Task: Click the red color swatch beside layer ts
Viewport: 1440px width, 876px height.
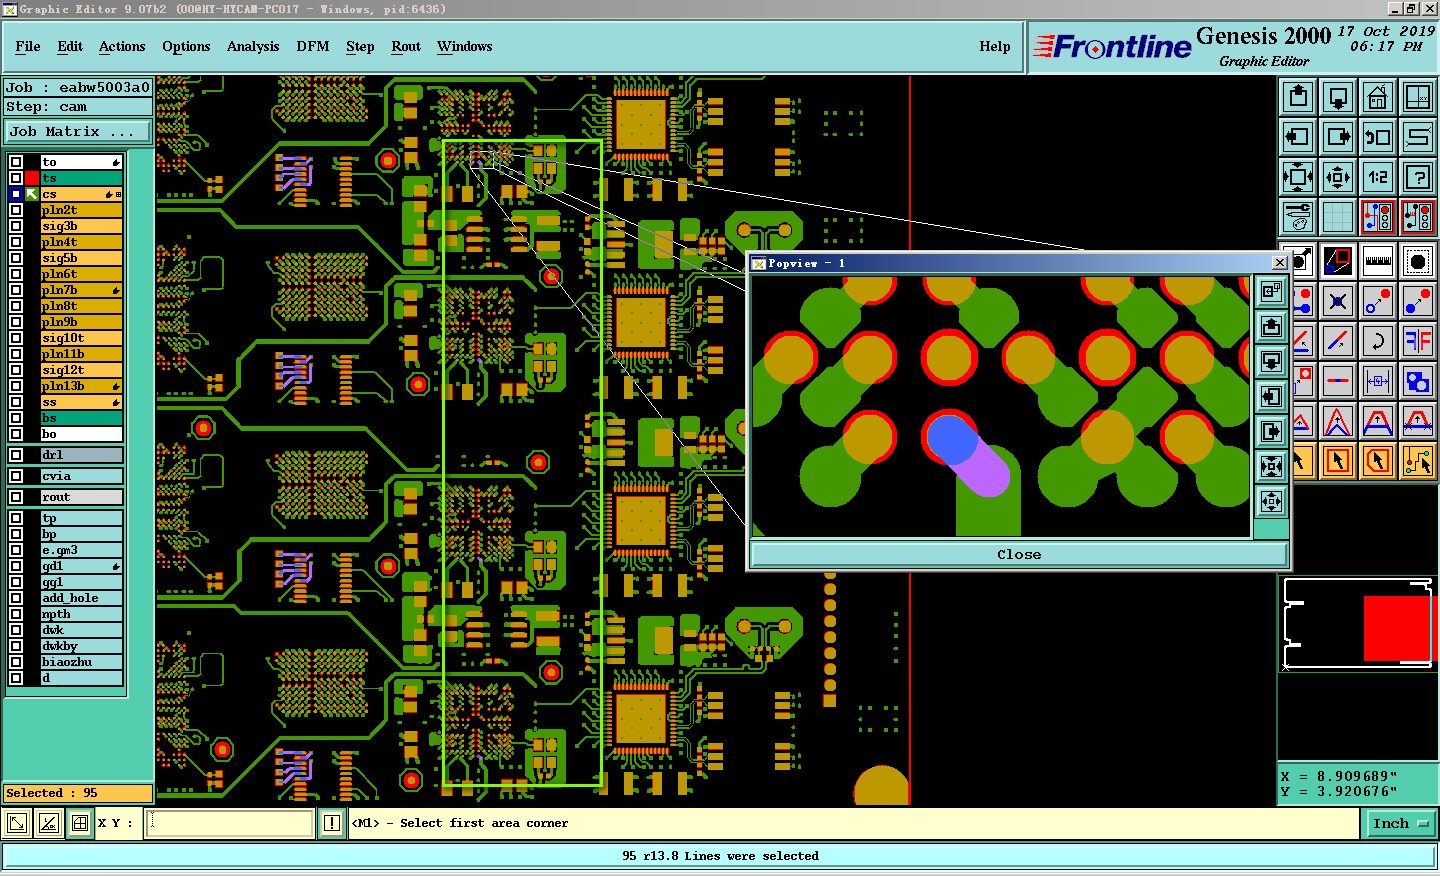Action: click(32, 178)
